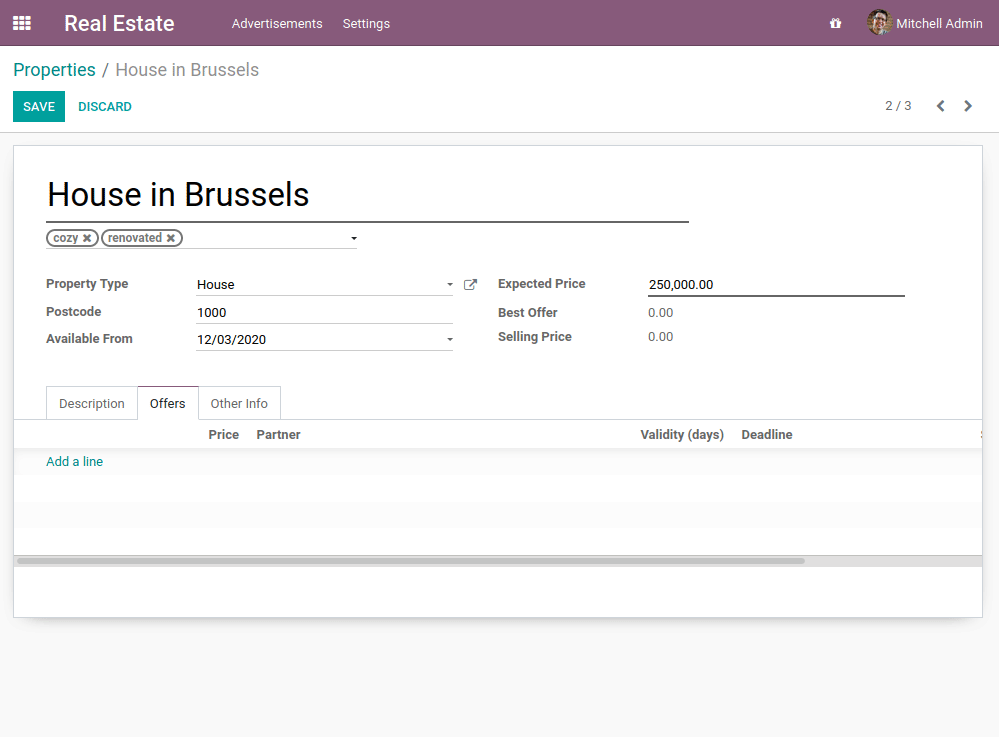
Task: Switch to the Other Info tab
Action: [239, 403]
